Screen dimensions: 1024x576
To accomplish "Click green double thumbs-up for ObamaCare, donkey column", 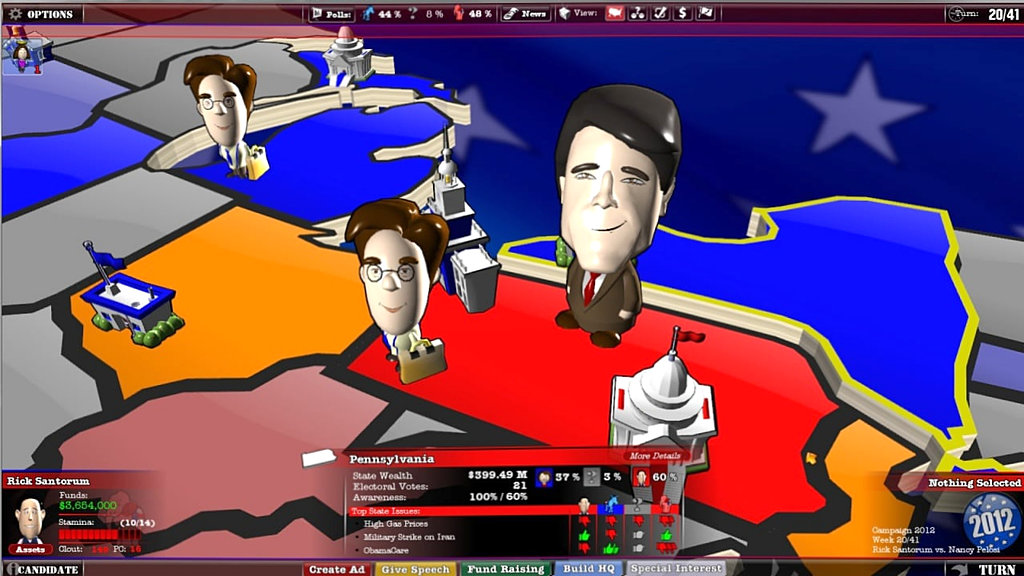I will (x=611, y=549).
